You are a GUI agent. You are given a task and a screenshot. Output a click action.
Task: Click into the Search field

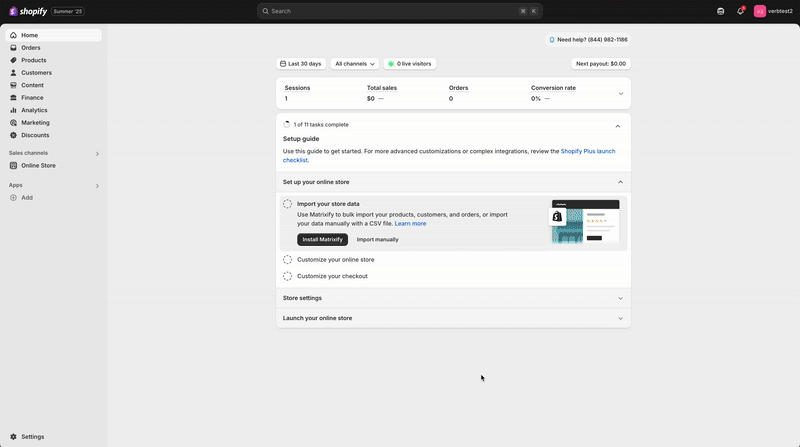click(x=400, y=11)
